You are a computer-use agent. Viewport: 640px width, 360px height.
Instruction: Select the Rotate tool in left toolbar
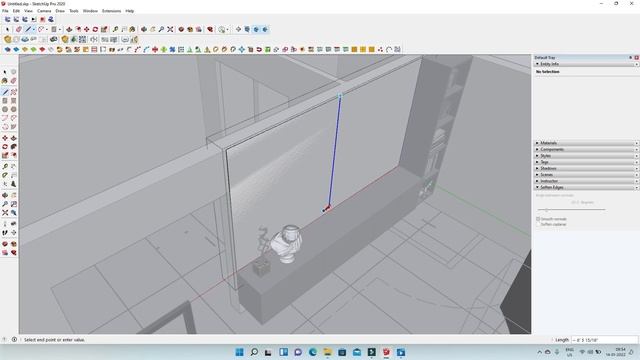coord(5,147)
